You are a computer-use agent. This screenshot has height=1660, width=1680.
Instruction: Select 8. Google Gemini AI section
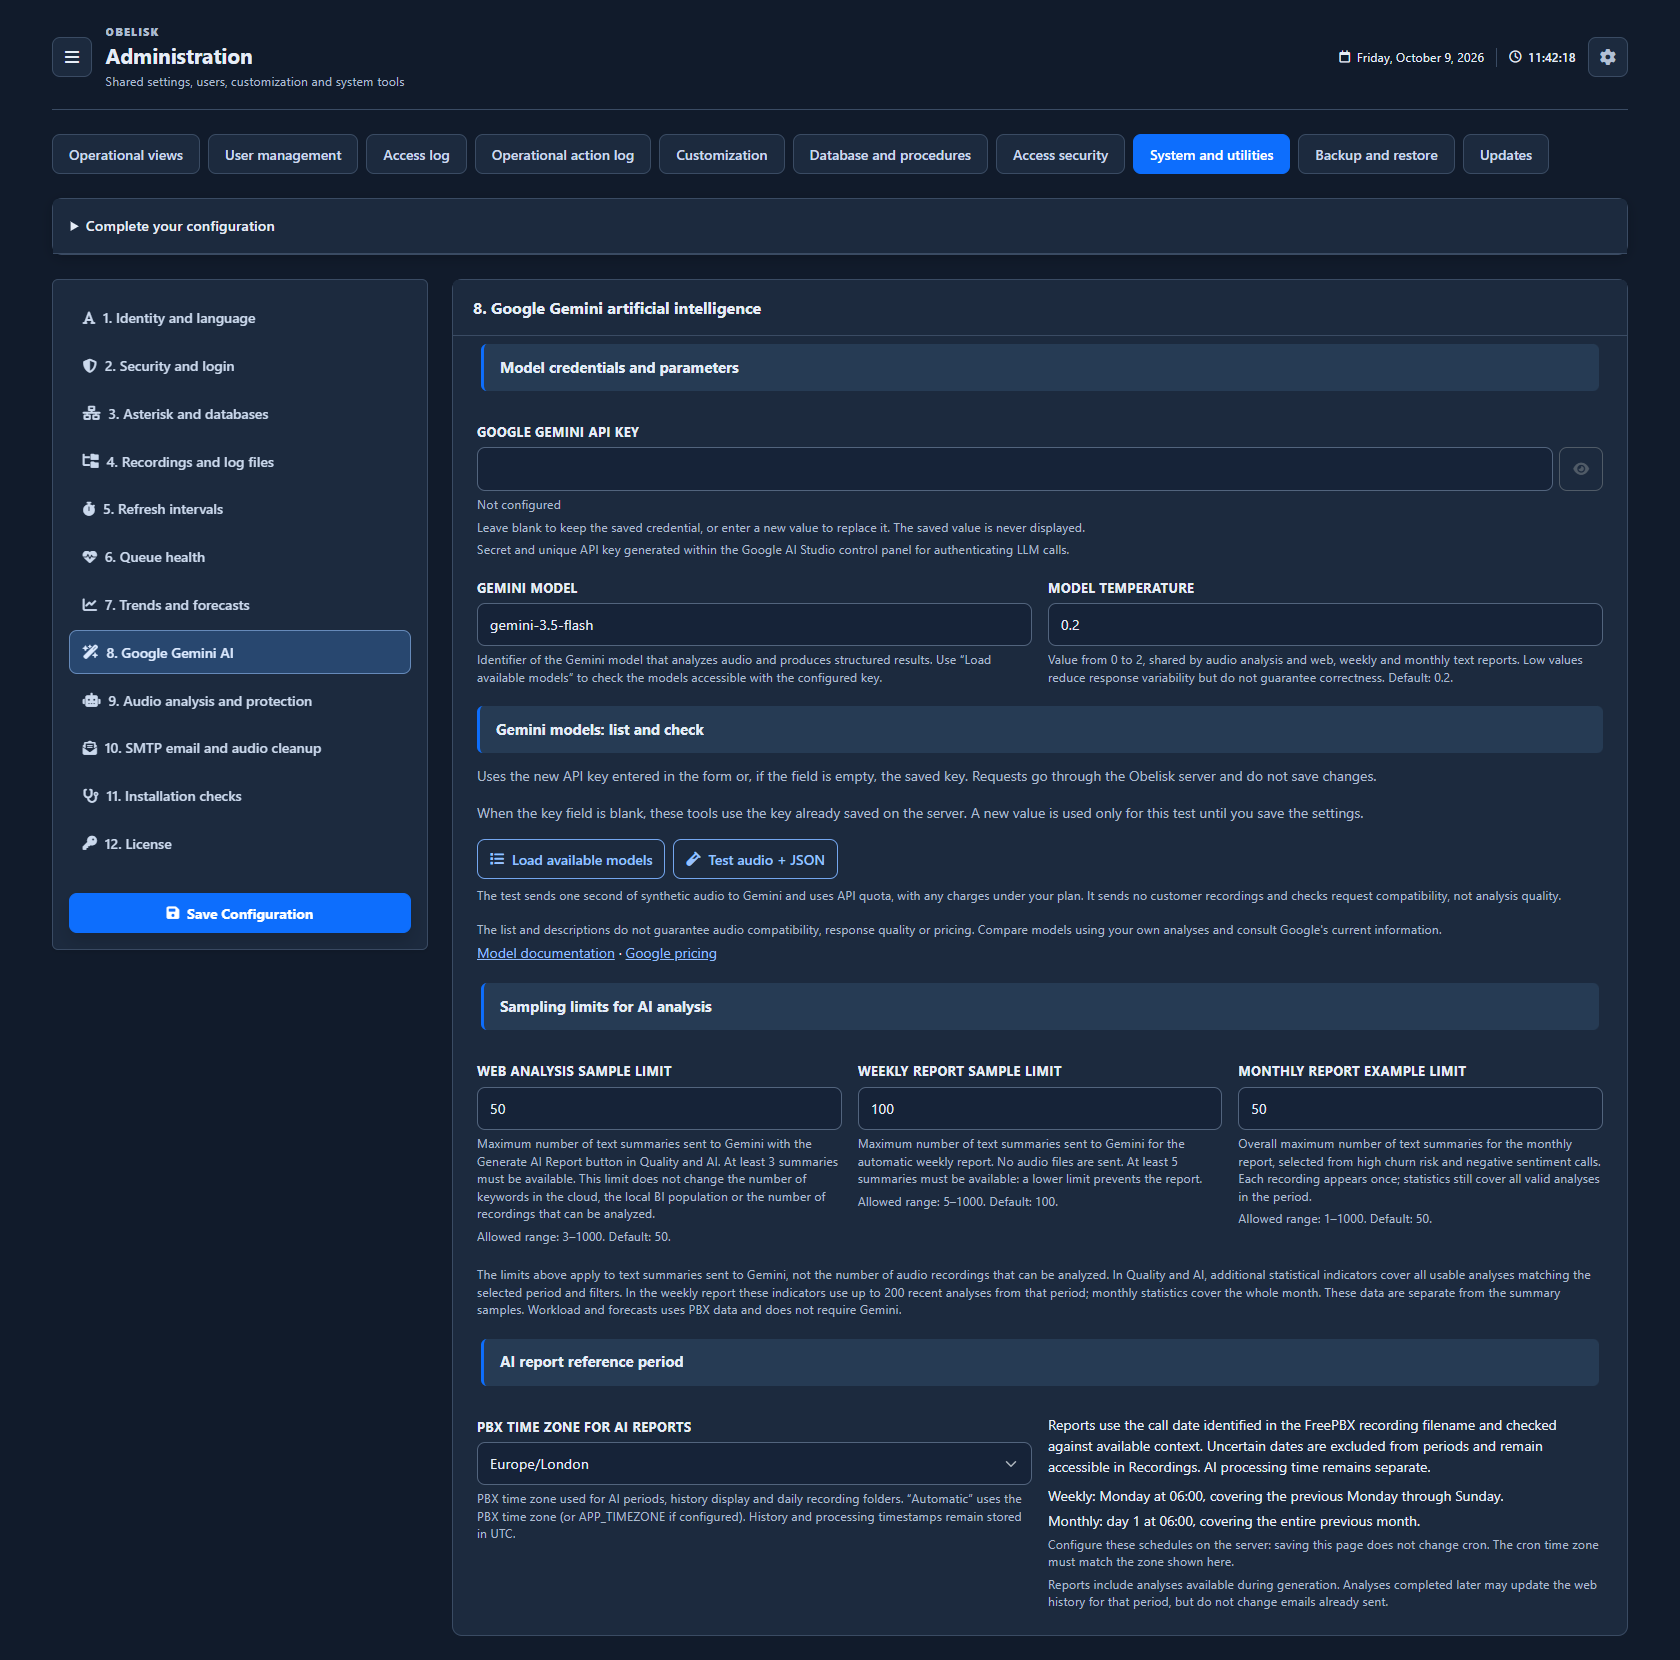240,652
